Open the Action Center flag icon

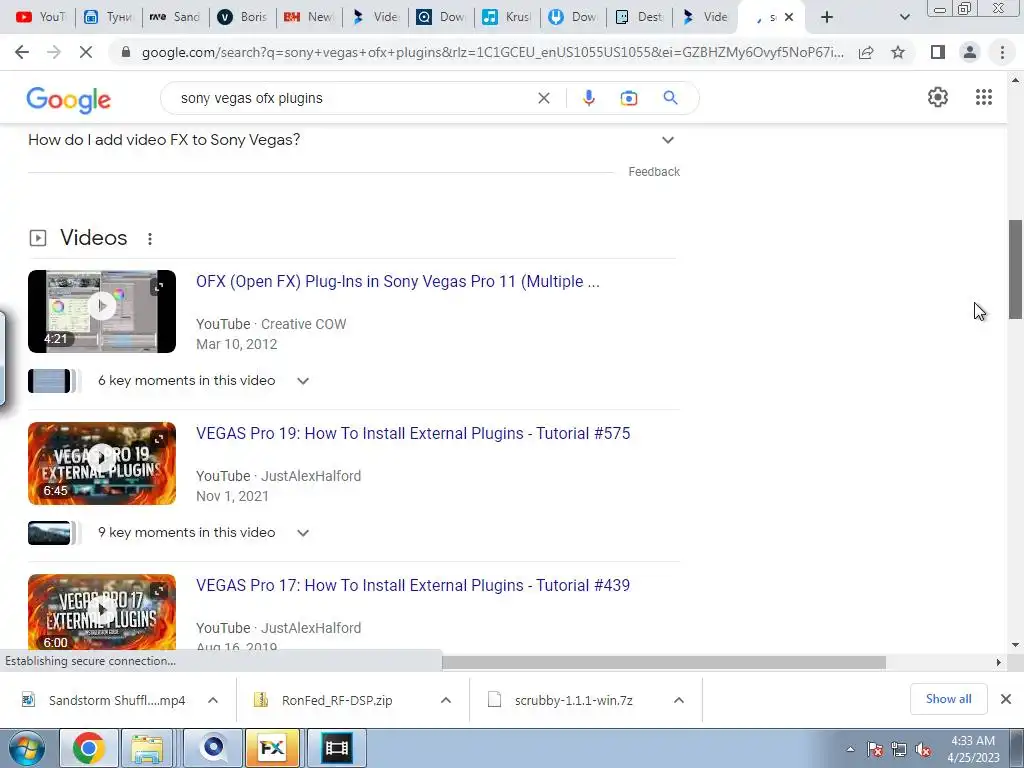pyautogui.click(x=875, y=749)
